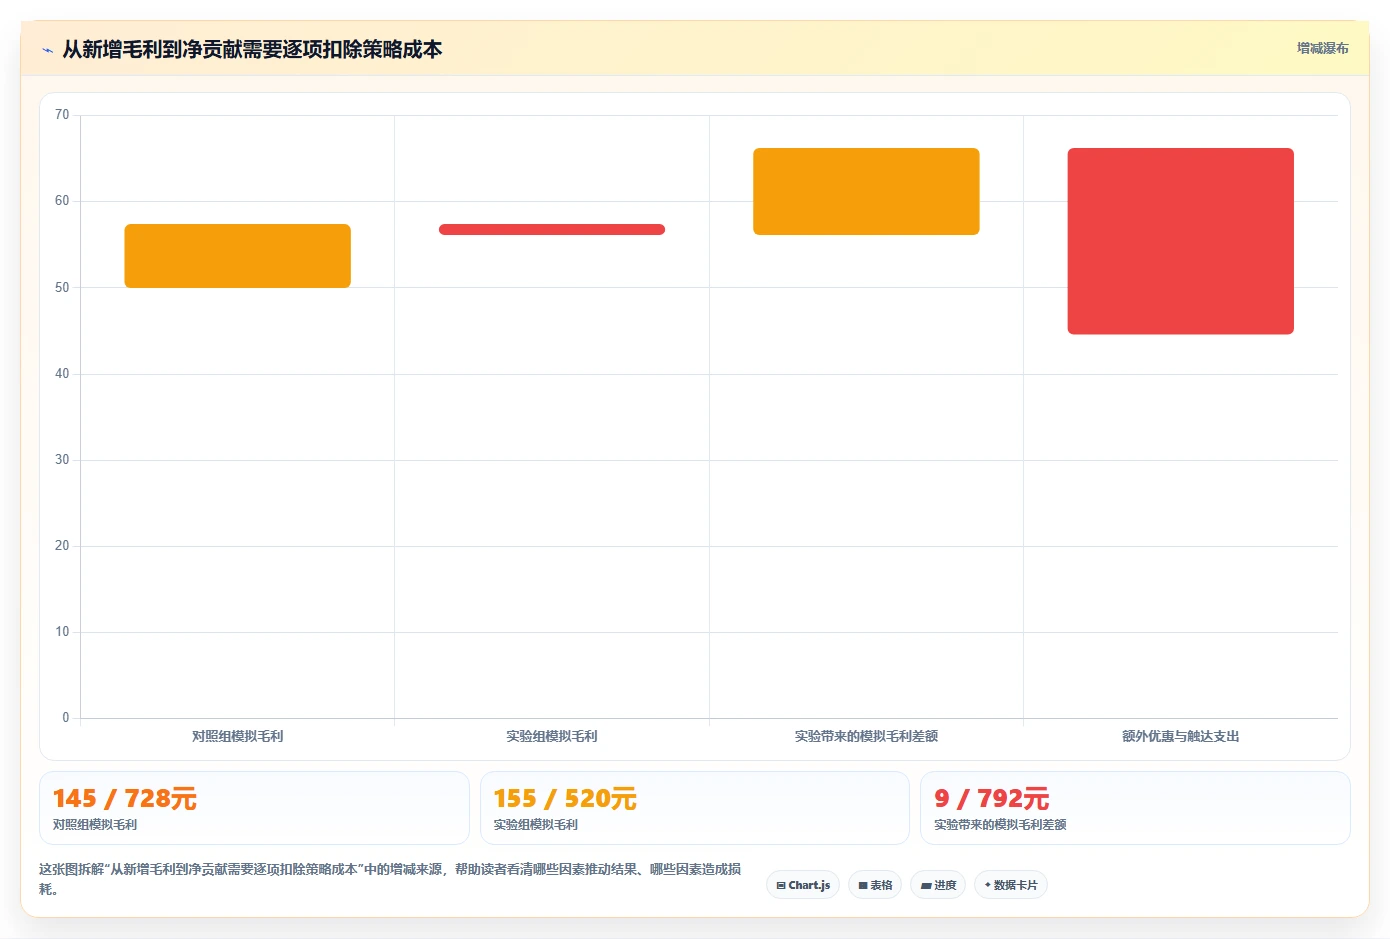
Task: Click the 增减瀑布 label in header
Action: pyautogui.click(x=1322, y=48)
